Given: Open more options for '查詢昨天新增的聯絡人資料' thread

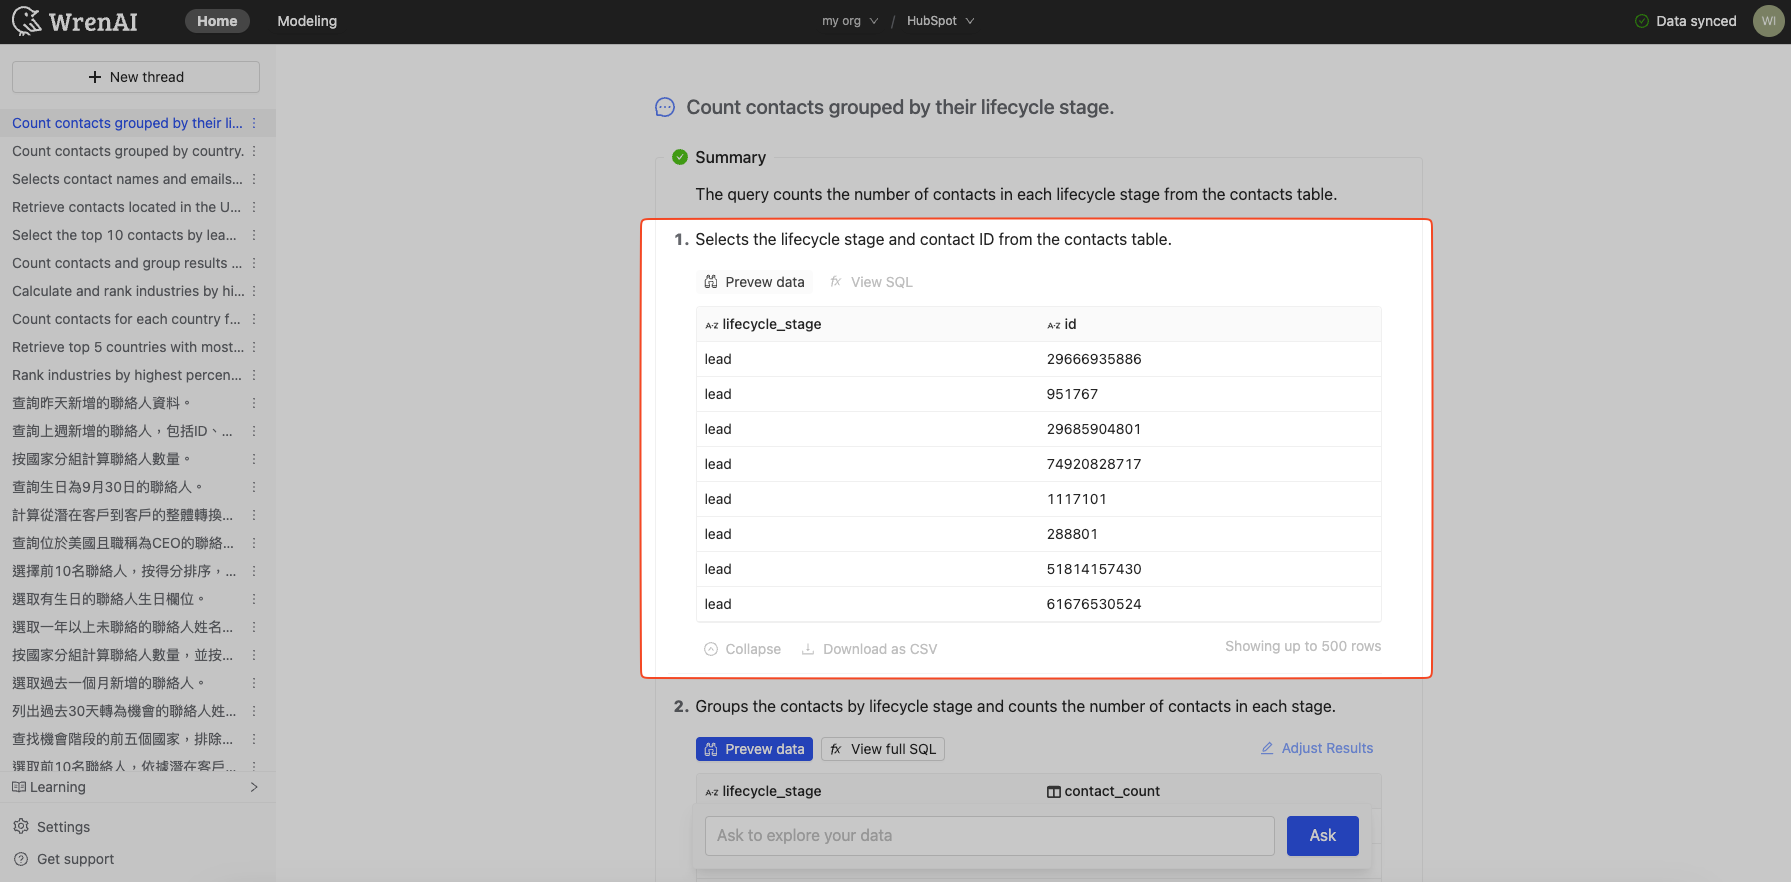Looking at the screenshot, I should [254, 403].
